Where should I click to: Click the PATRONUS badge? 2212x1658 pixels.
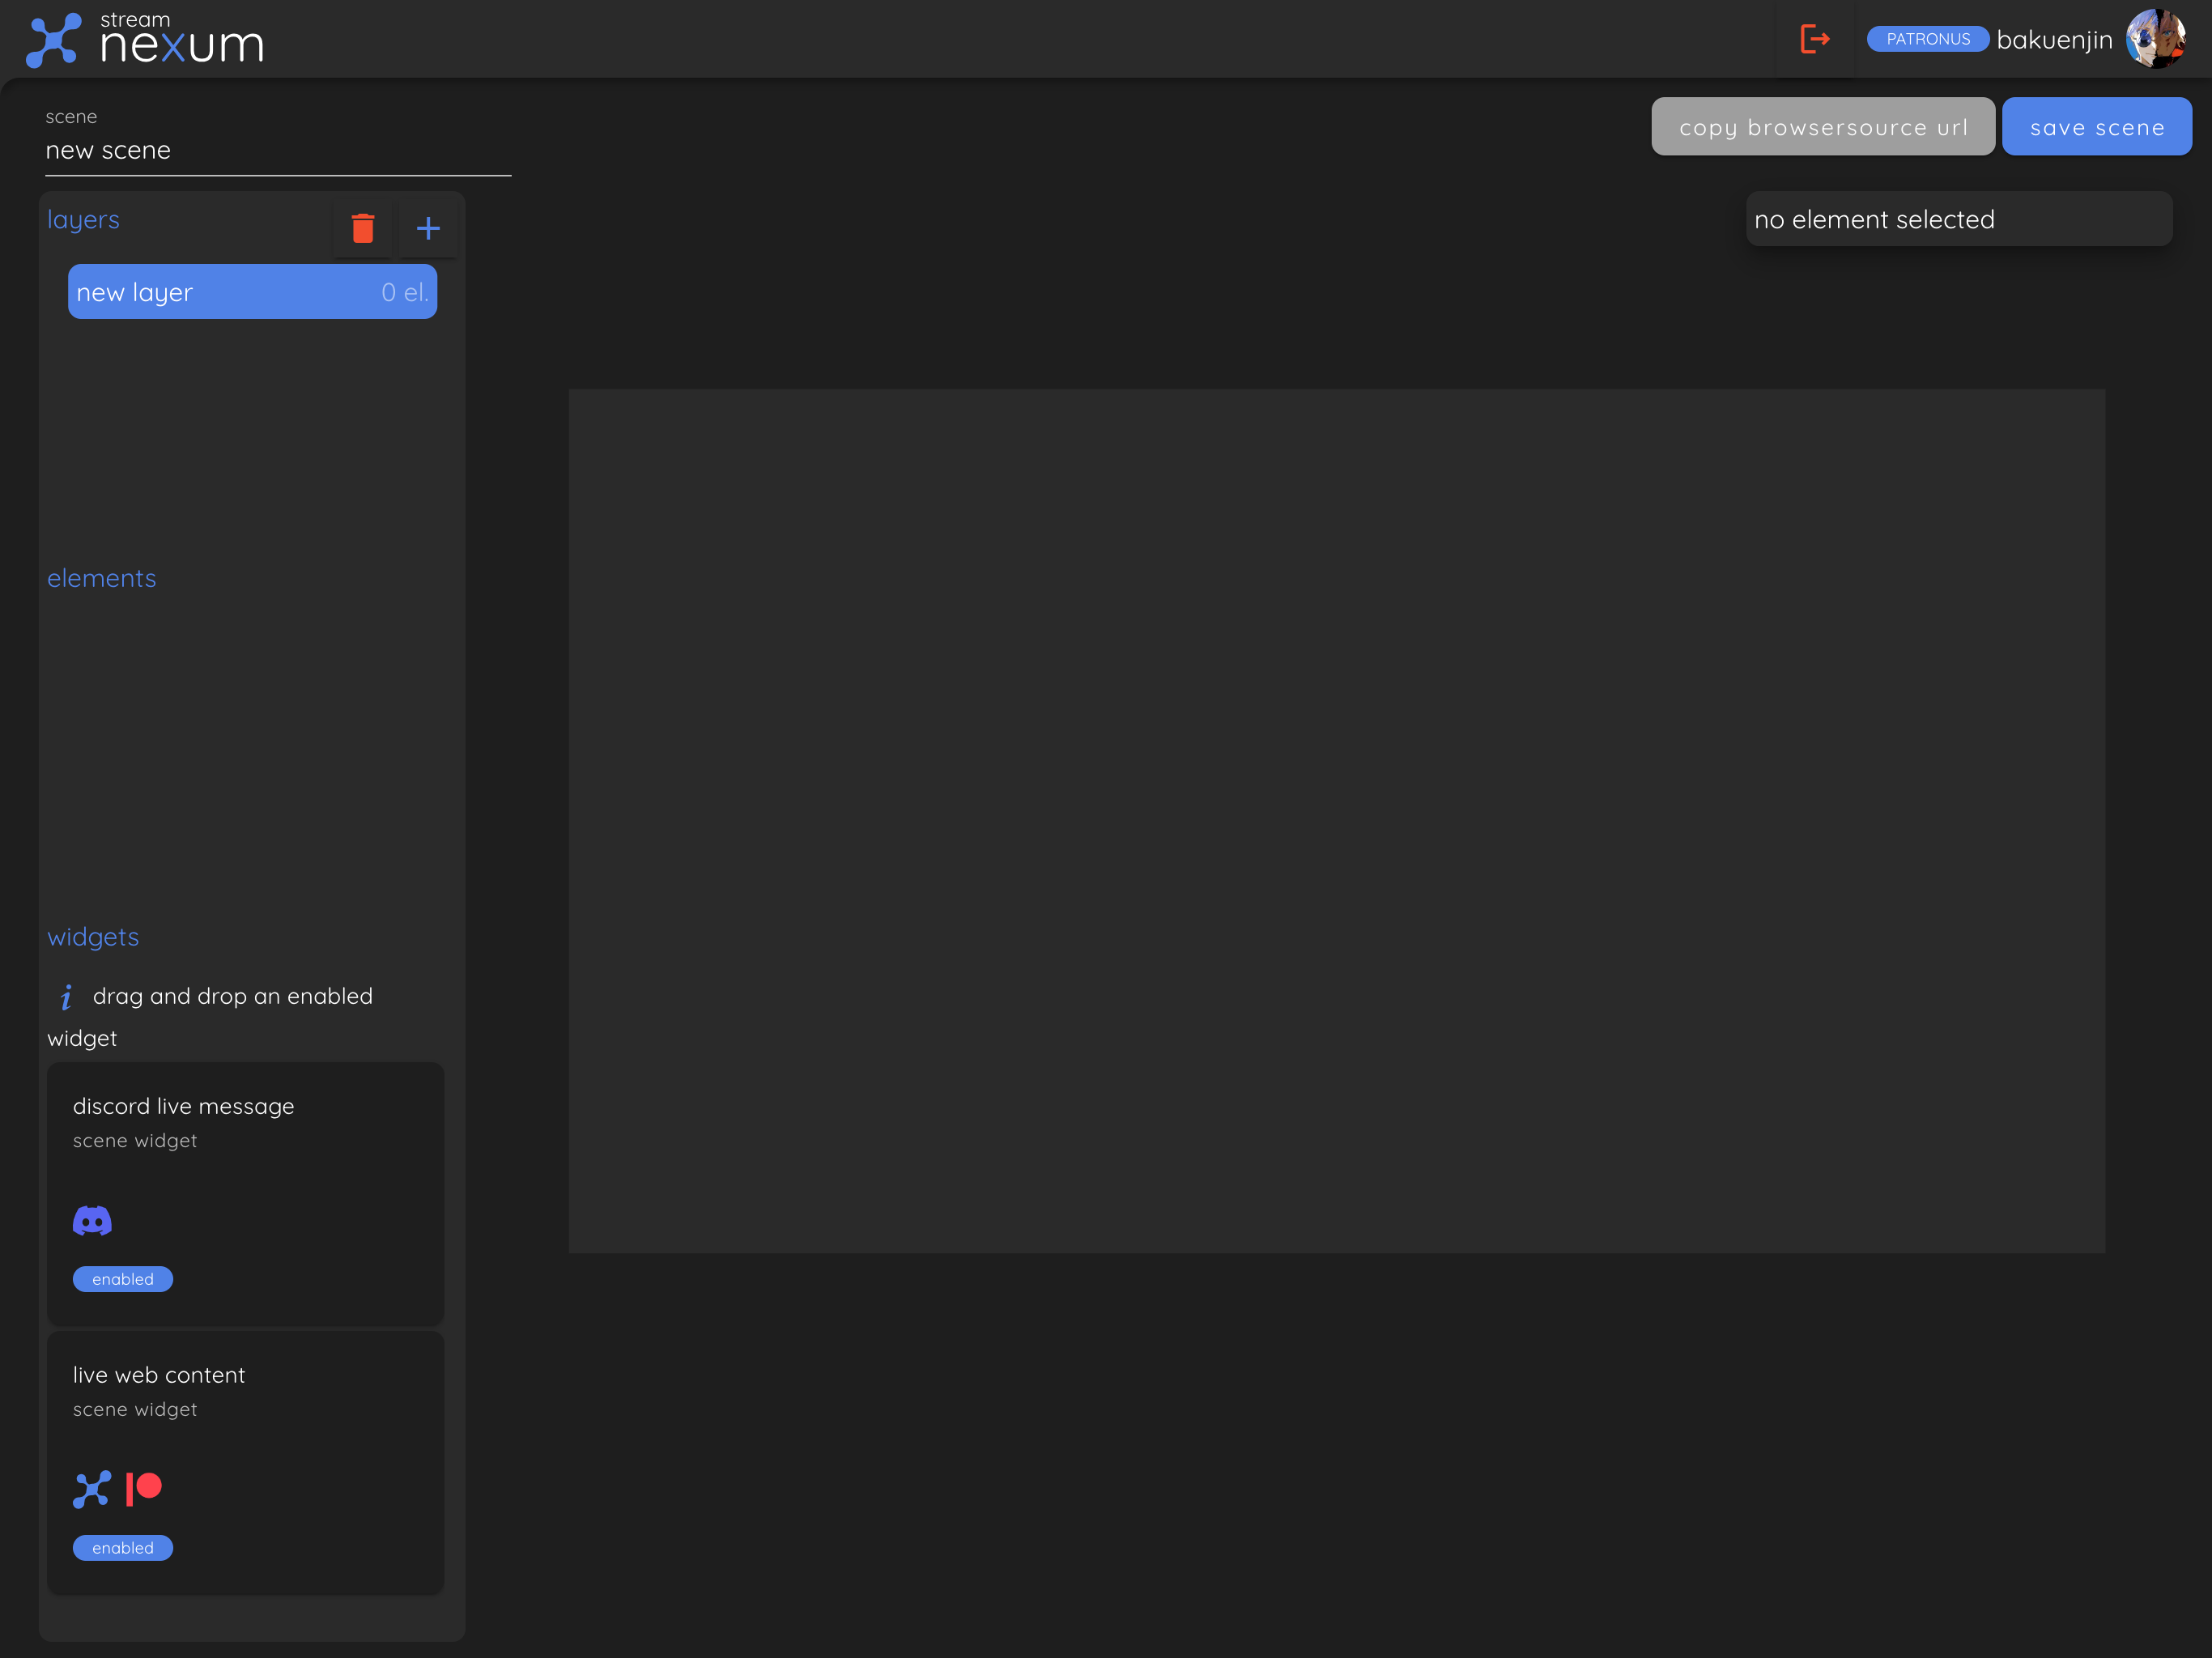coord(1927,39)
